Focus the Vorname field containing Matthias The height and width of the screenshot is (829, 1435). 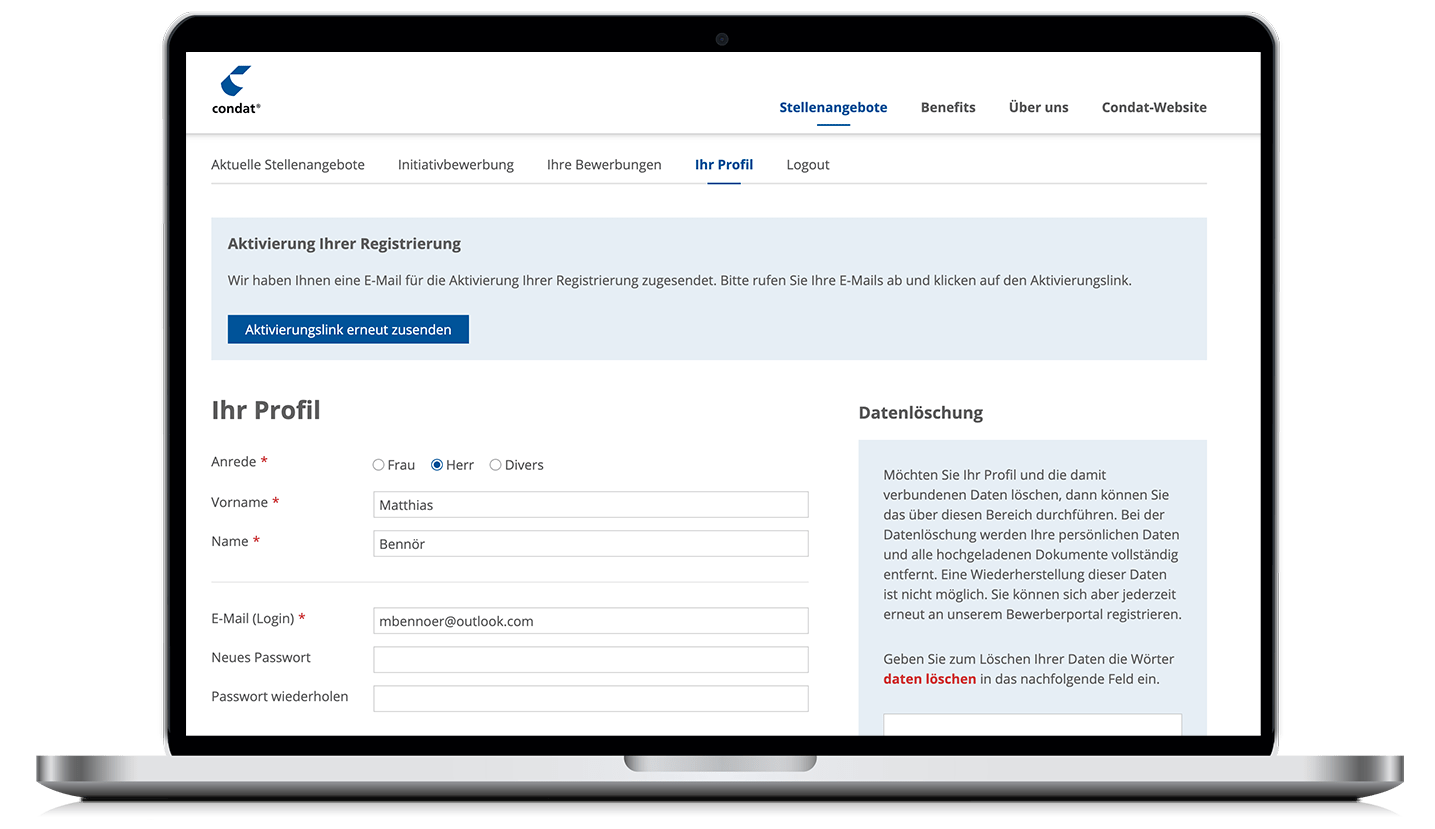591,505
